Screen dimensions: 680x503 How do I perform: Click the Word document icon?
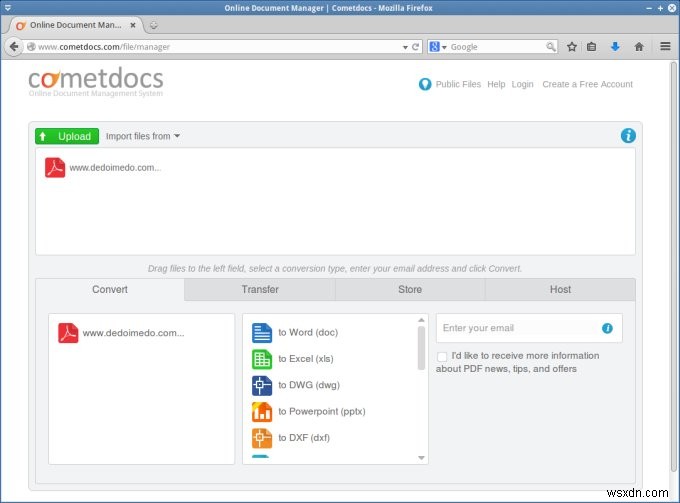(x=262, y=333)
